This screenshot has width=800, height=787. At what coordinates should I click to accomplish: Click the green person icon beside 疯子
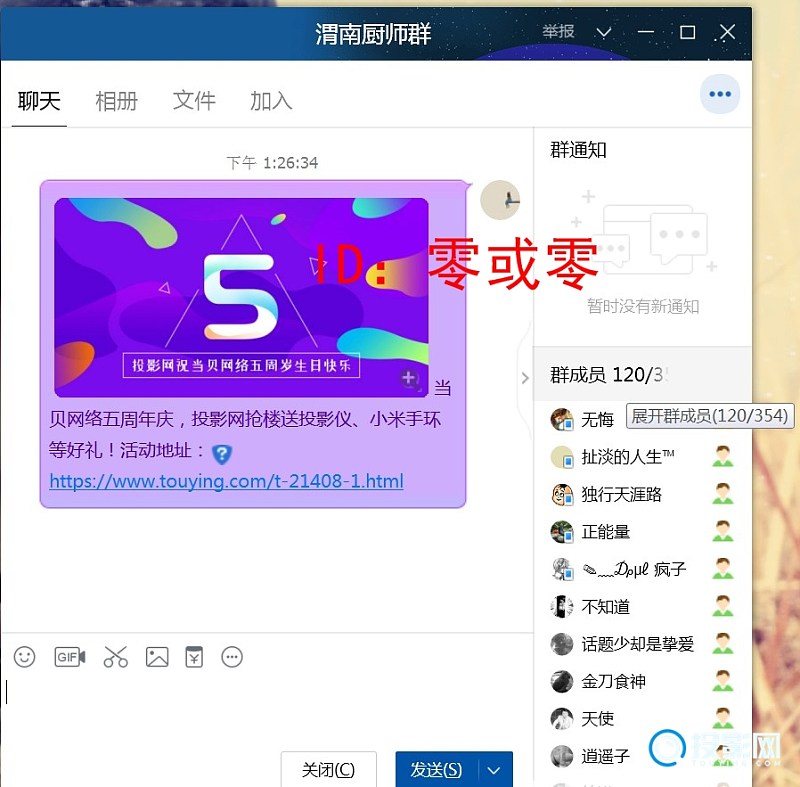point(723,569)
